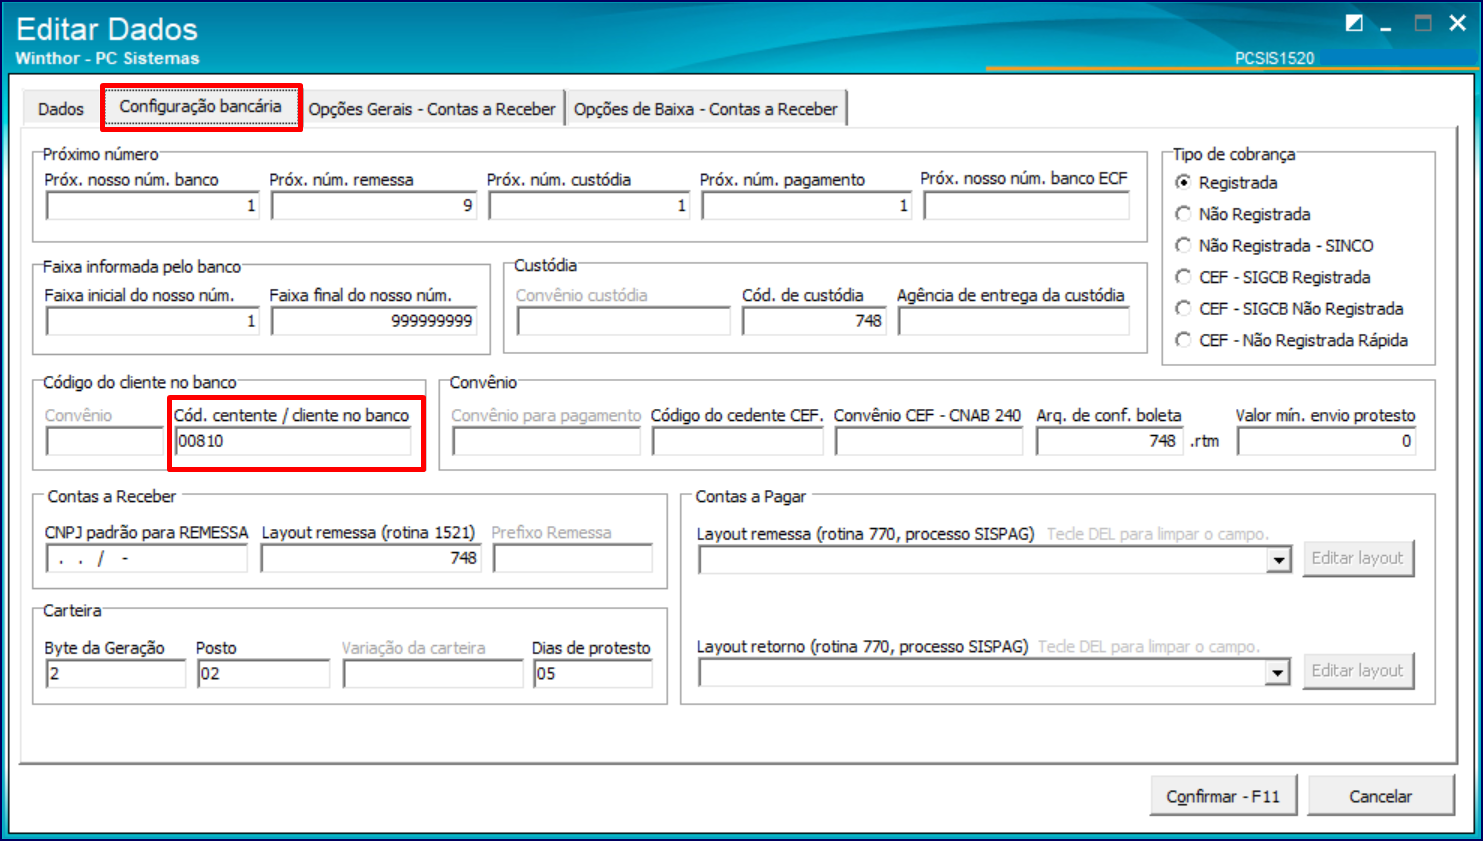Click Dias de protesto field
This screenshot has width=1483, height=841.
tap(593, 674)
